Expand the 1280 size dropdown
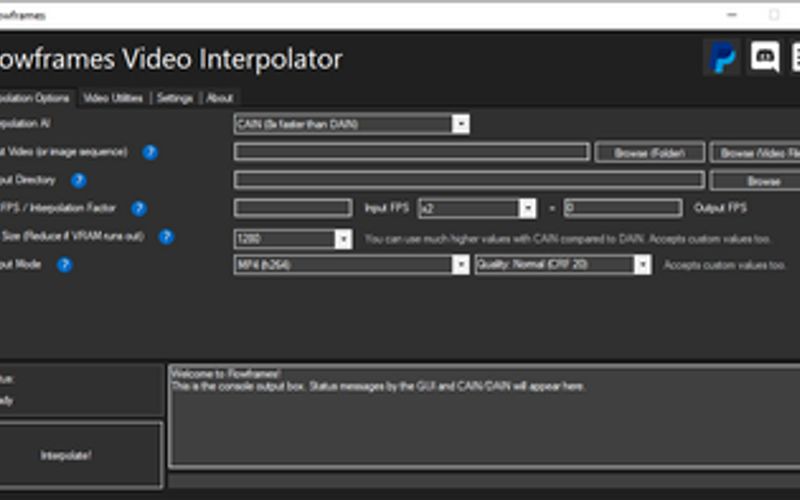This screenshot has width=800, height=500. (x=343, y=239)
